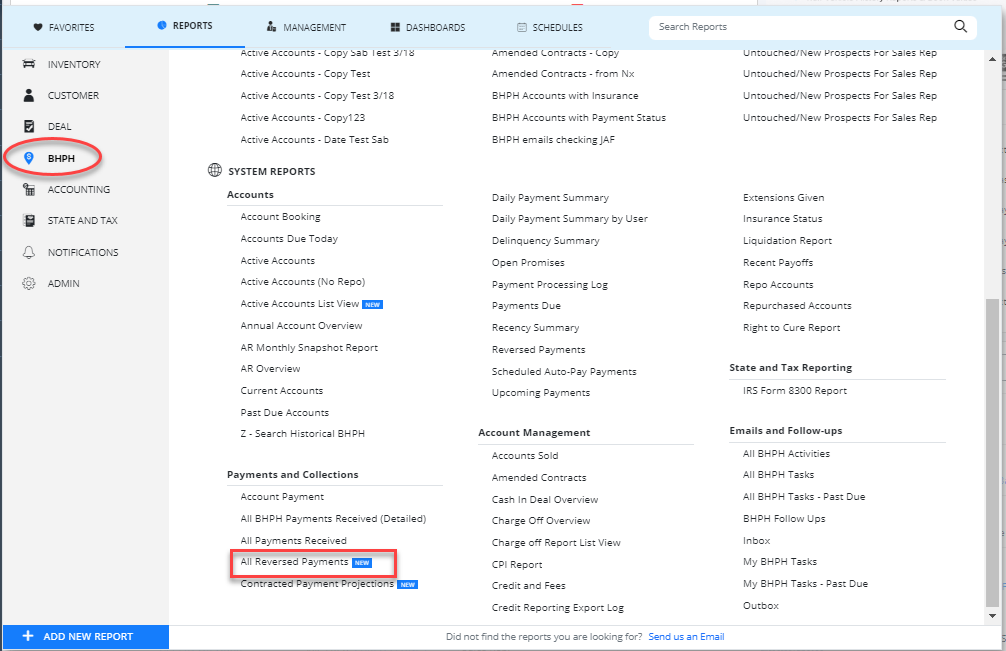
Task: Choose Customer report category
Action: tap(73, 96)
